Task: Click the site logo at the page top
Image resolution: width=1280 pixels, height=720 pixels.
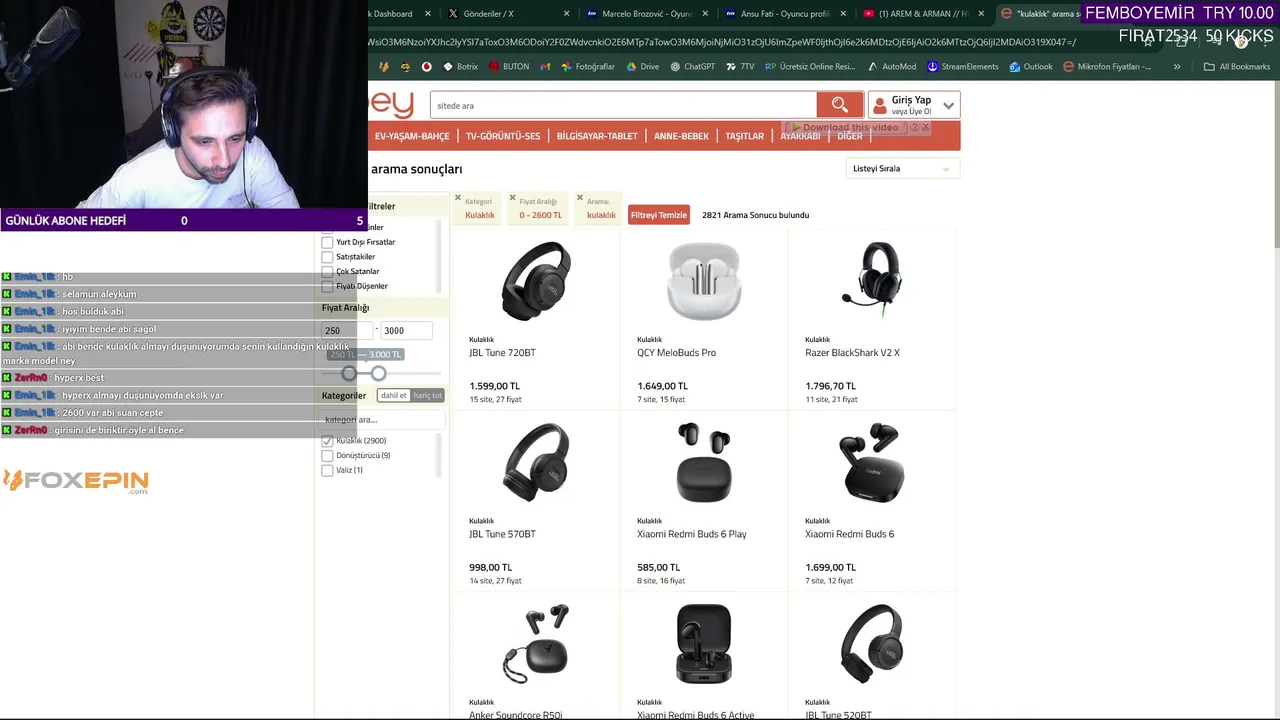Action: [x=391, y=104]
